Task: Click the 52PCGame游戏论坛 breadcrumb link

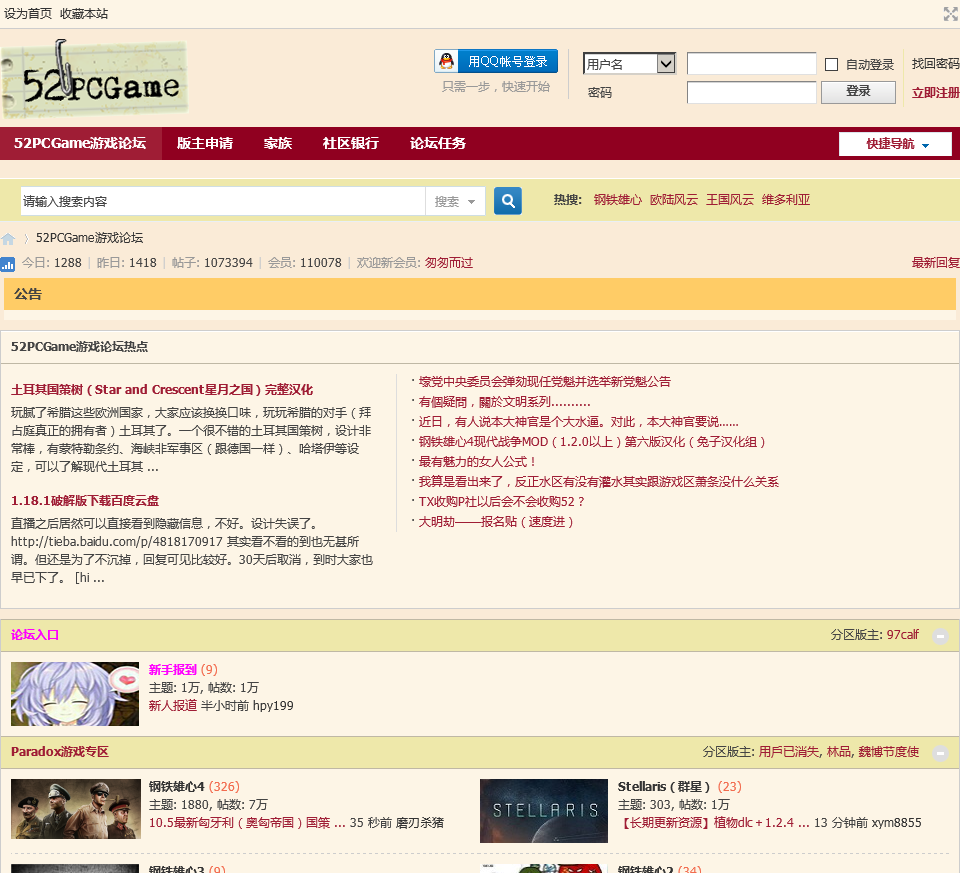Action: point(89,238)
